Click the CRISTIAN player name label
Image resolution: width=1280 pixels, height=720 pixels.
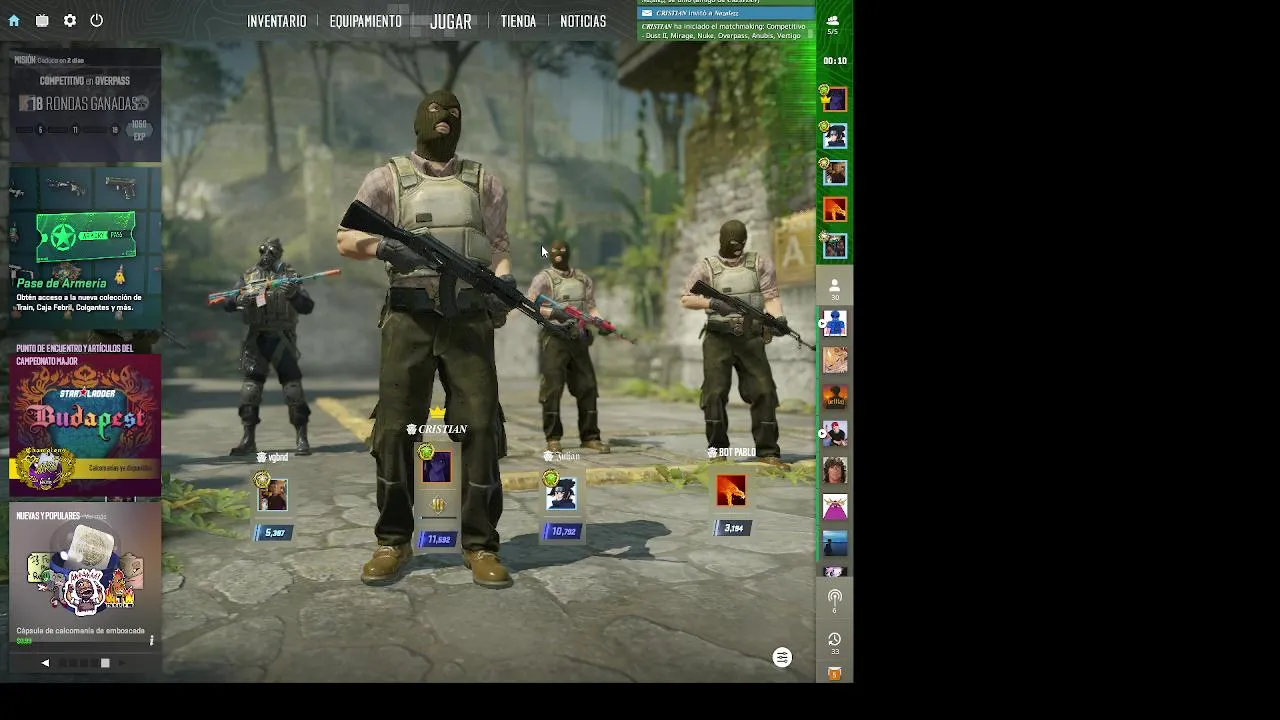[x=443, y=429]
